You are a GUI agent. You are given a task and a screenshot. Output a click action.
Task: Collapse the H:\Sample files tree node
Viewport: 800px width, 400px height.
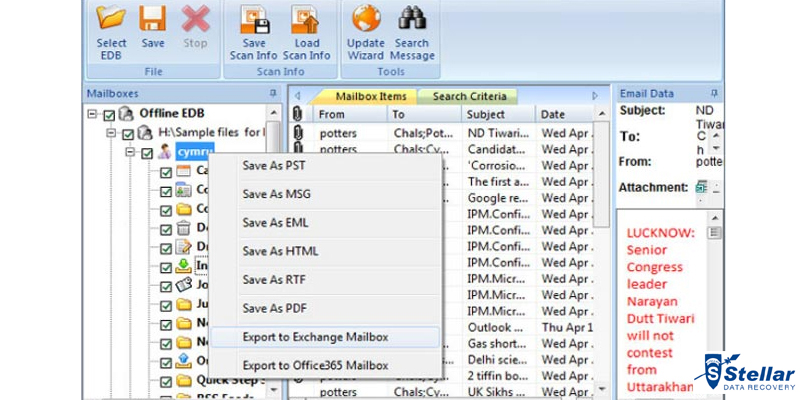click(112, 132)
